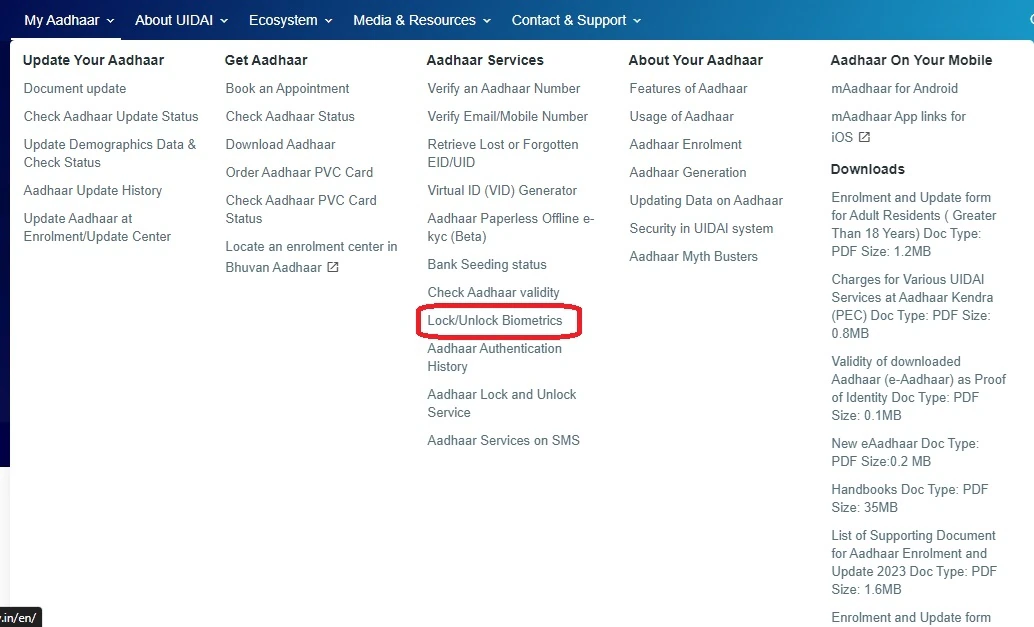Open the Contact & Support menu
Image resolution: width=1034 pixels, height=627 pixels.
tap(576, 20)
